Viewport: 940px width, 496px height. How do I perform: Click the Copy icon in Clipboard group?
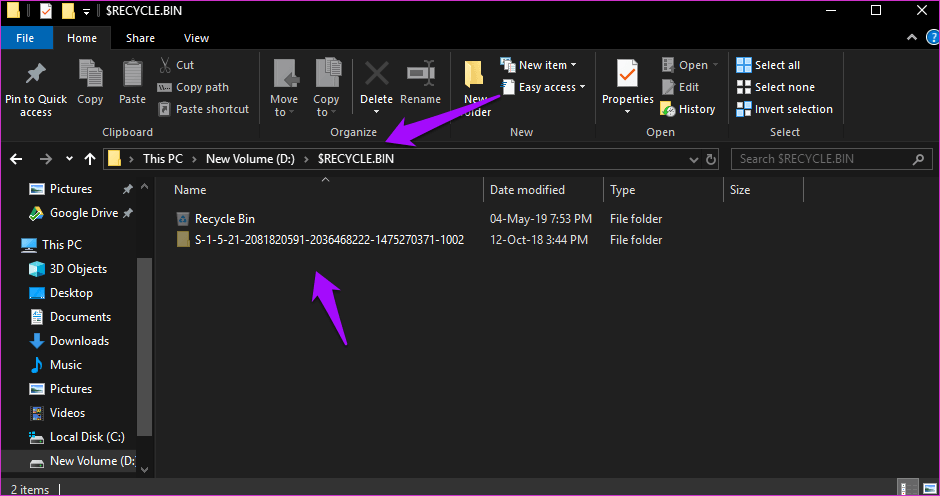(x=91, y=74)
